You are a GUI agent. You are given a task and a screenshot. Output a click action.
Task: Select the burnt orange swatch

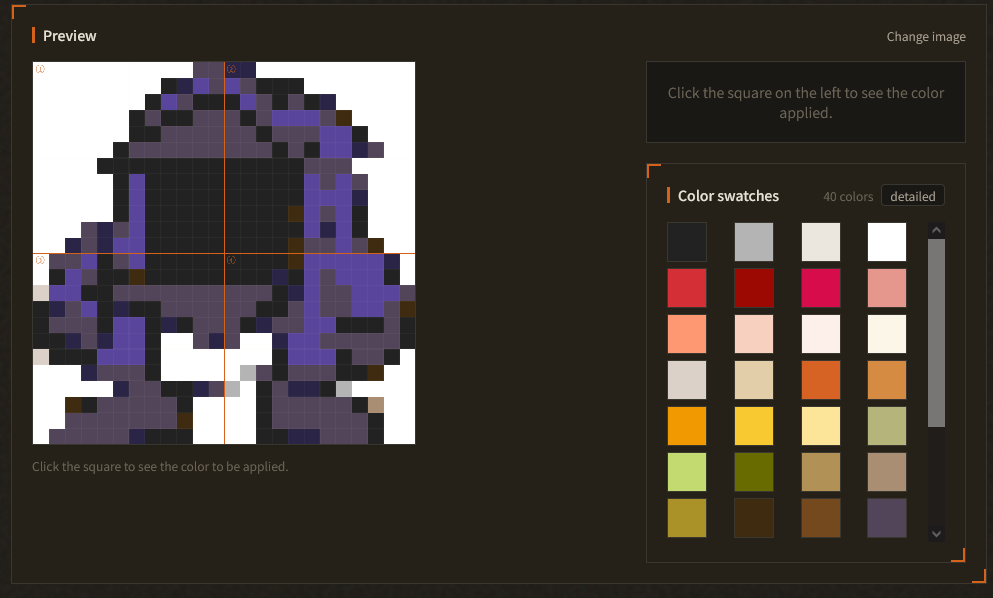821,380
